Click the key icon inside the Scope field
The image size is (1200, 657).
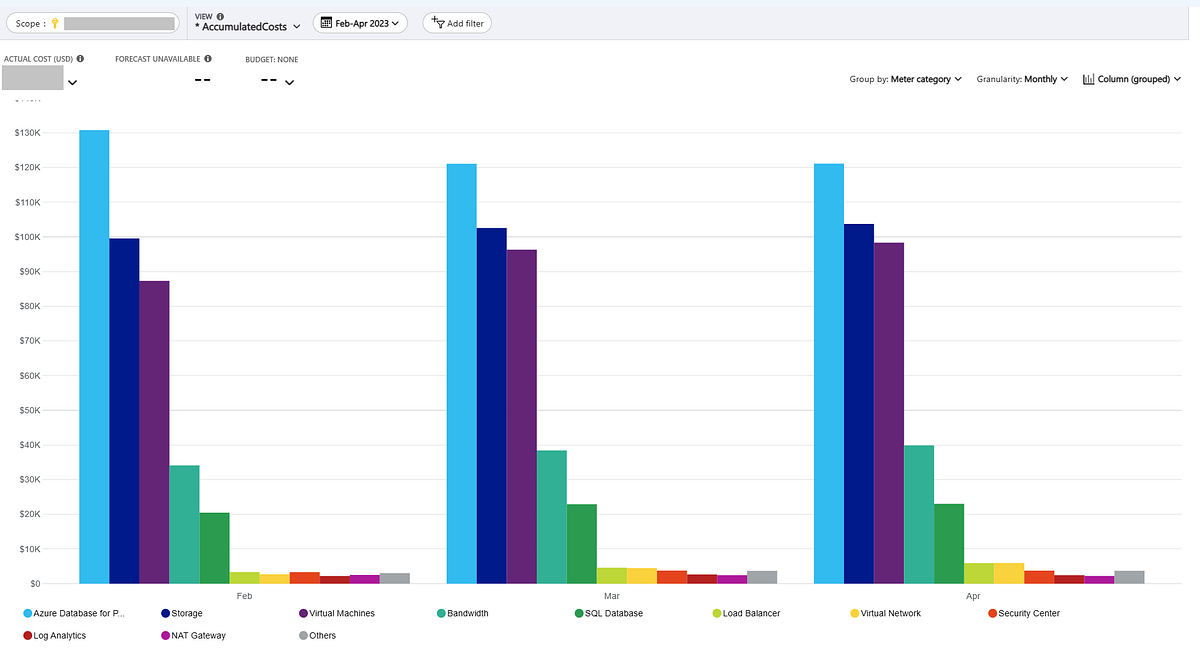pyautogui.click(x=54, y=22)
